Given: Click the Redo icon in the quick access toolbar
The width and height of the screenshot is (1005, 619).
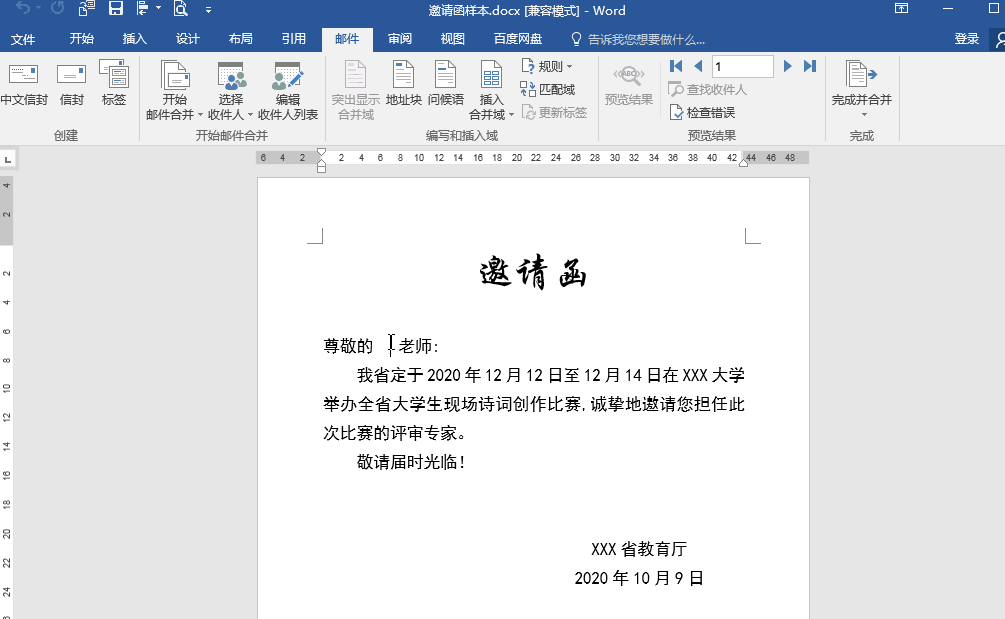Looking at the screenshot, I should [58, 8].
